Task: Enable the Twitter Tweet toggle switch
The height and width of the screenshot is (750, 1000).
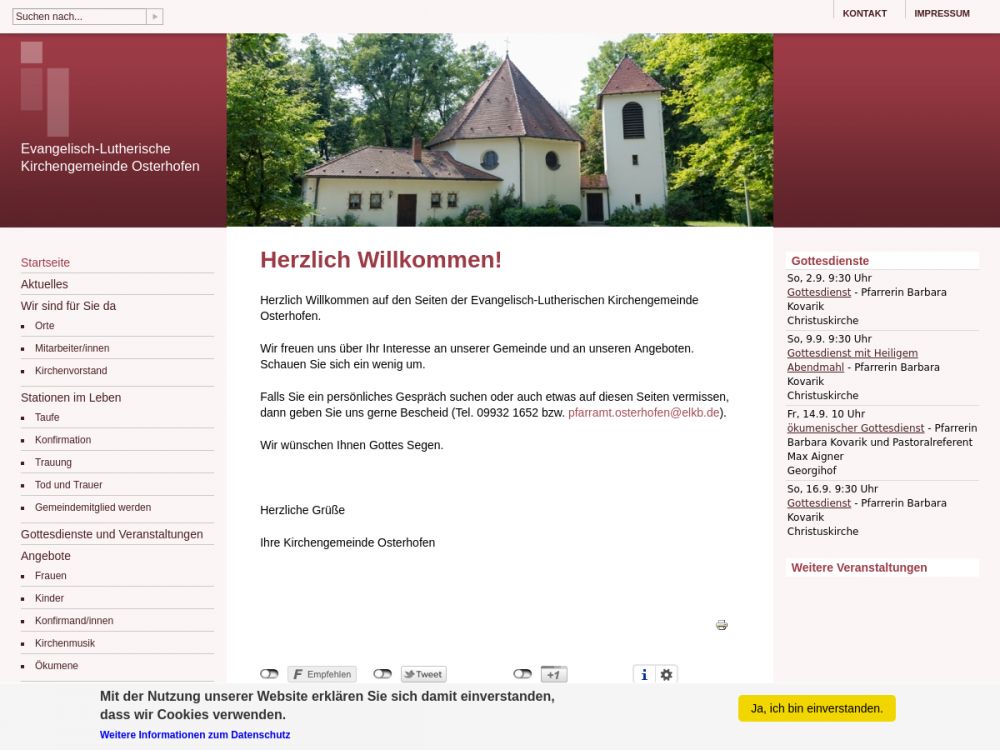Action: [382, 674]
